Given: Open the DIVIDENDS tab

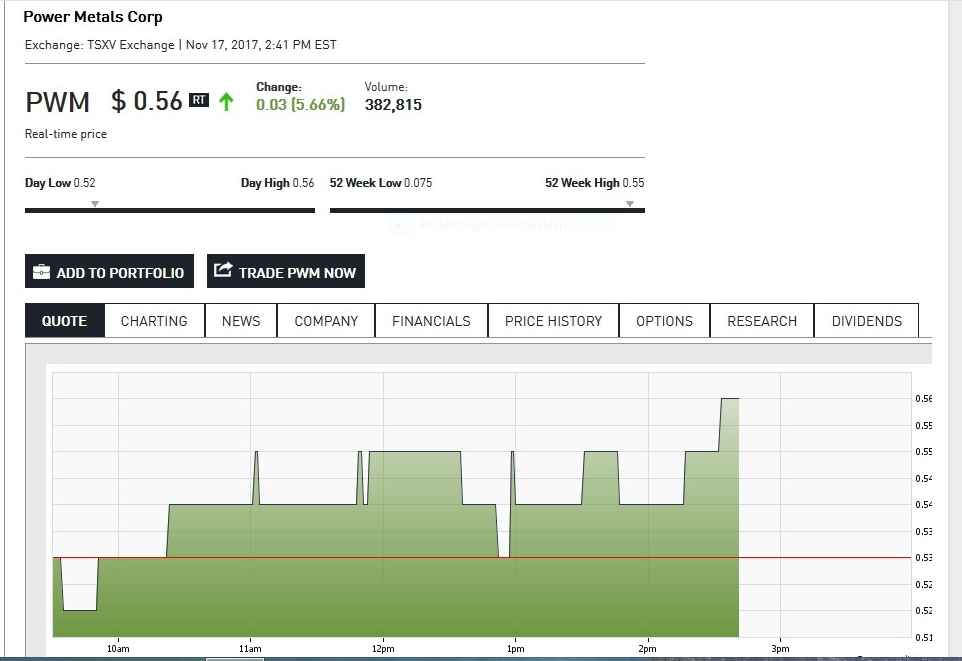Looking at the screenshot, I should (x=866, y=320).
